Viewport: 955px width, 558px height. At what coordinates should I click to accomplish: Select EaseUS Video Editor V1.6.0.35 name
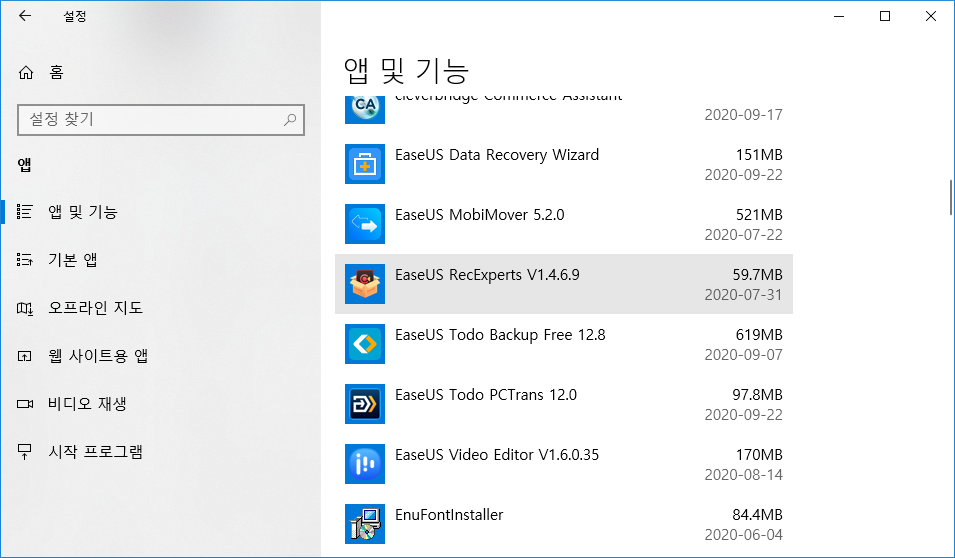pos(497,455)
